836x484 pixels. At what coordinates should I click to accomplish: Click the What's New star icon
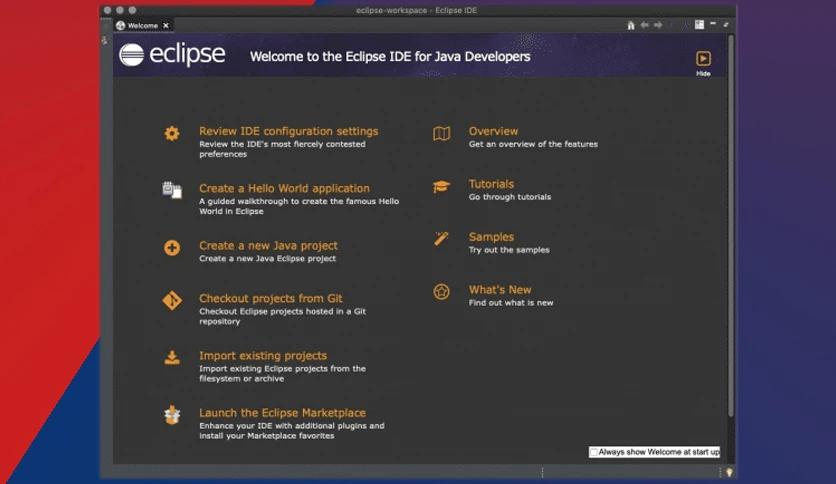pyautogui.click(x=441, y=292)
